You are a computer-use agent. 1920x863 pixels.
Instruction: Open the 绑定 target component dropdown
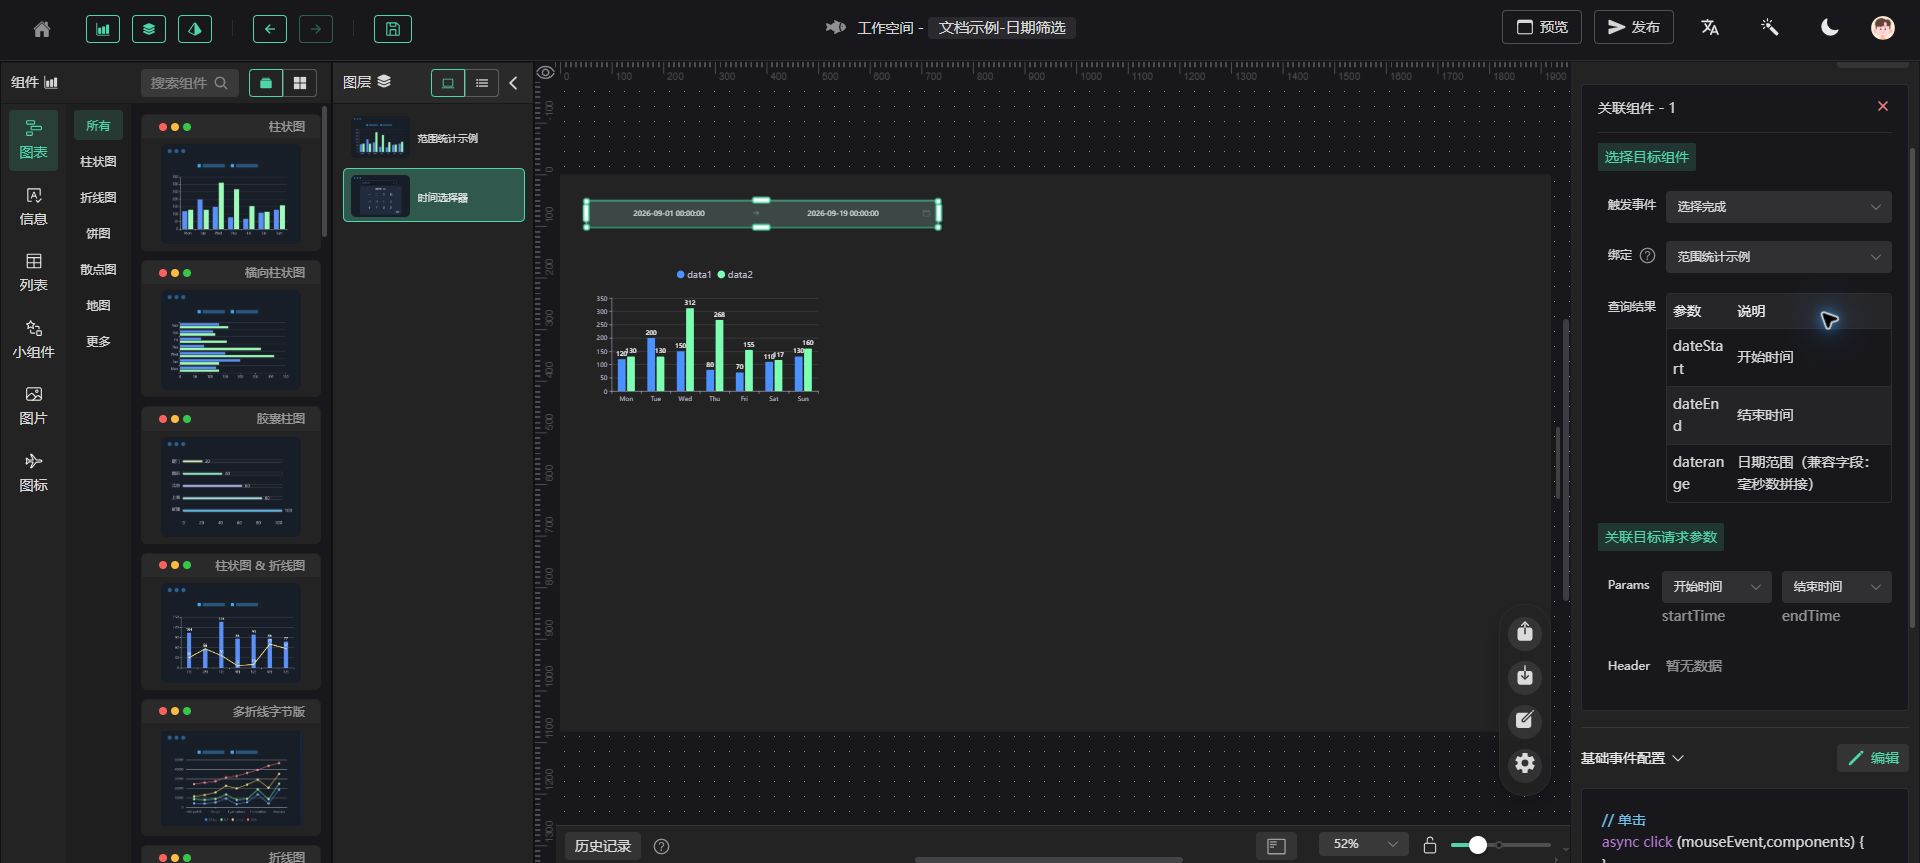click(1778, 256)
